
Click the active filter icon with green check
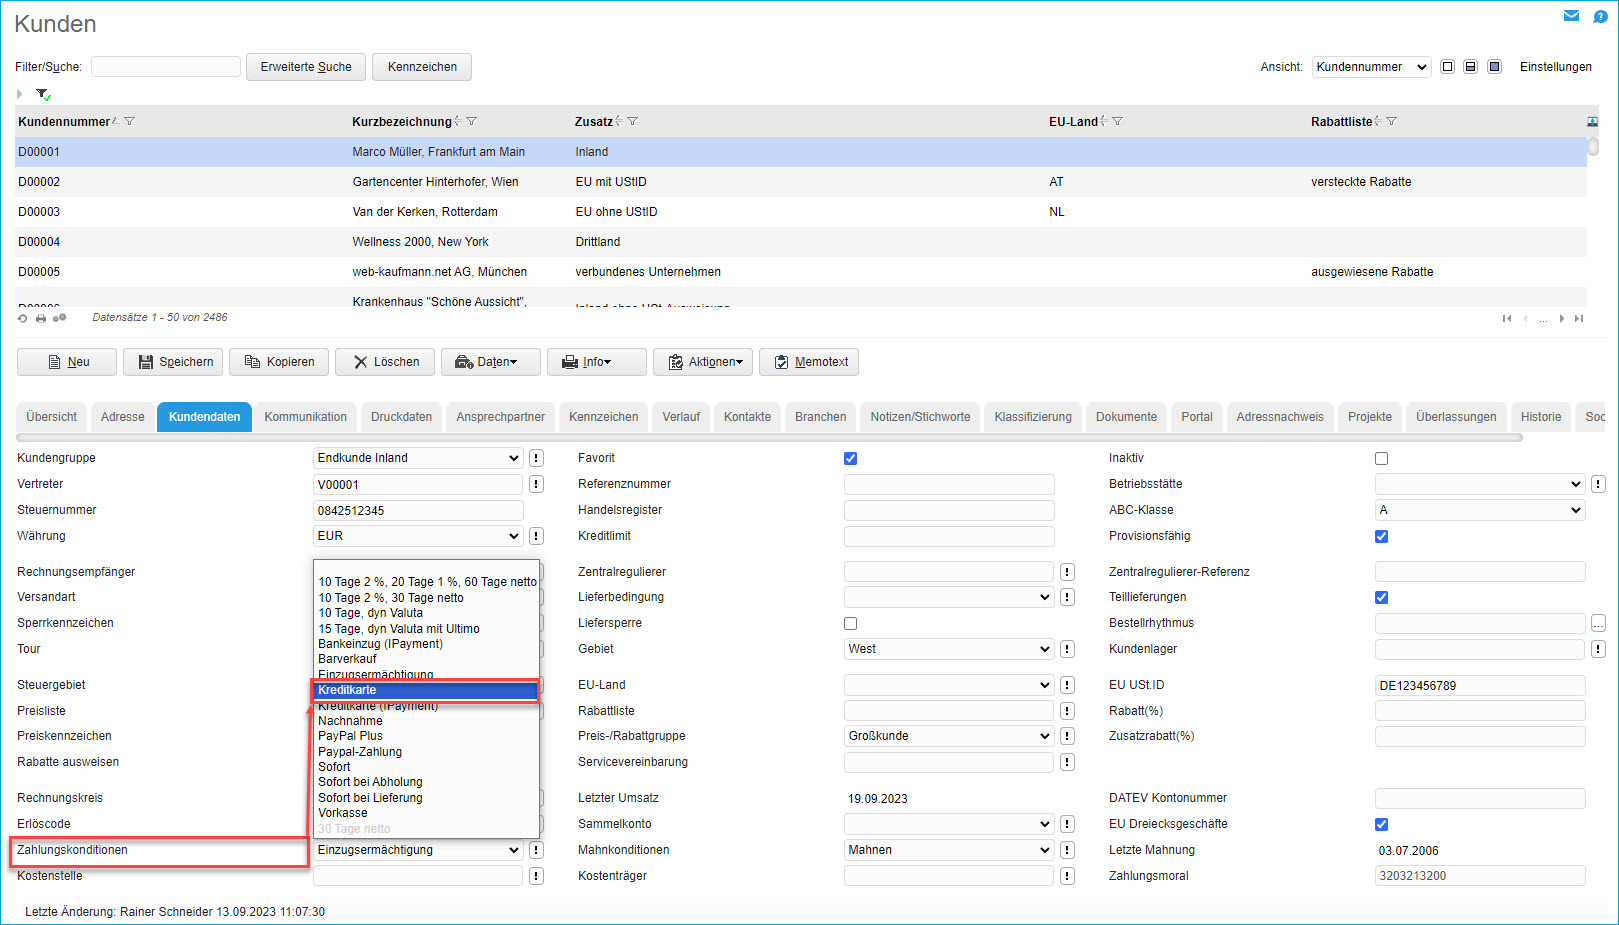tap(43, 94)
